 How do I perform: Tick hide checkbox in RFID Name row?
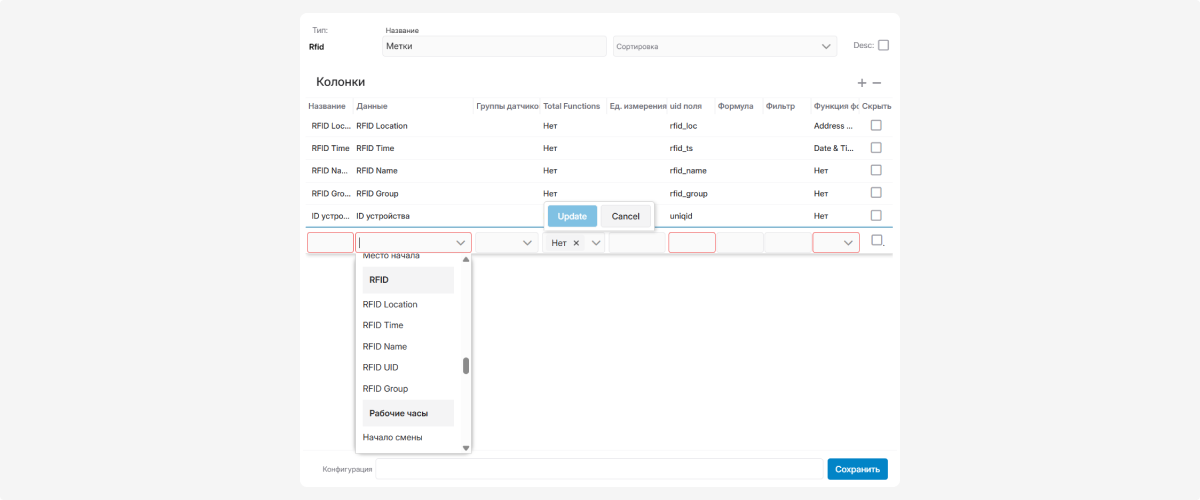(x=876, y=170)
